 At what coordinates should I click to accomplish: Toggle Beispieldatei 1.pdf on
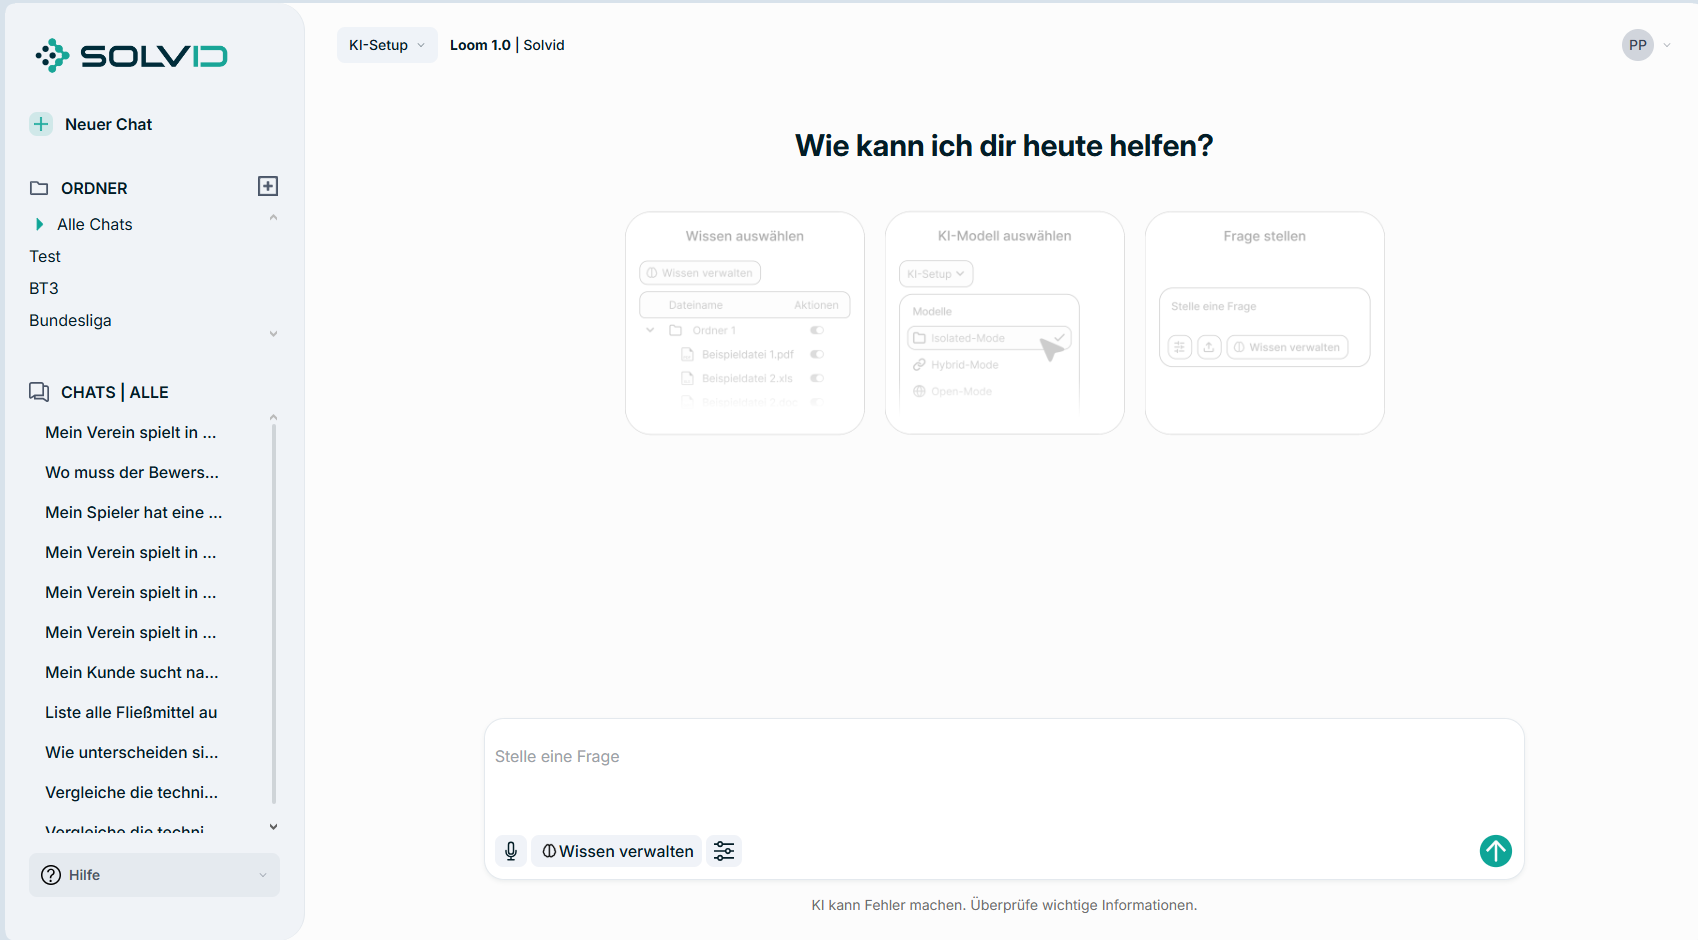point(816,354)
